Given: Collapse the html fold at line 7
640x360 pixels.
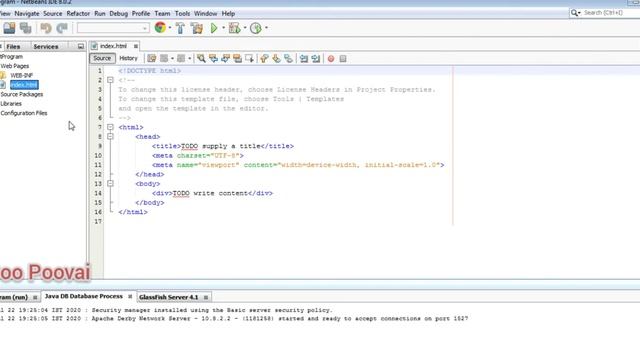Looking at the screenshot, I should pos(110,127).
